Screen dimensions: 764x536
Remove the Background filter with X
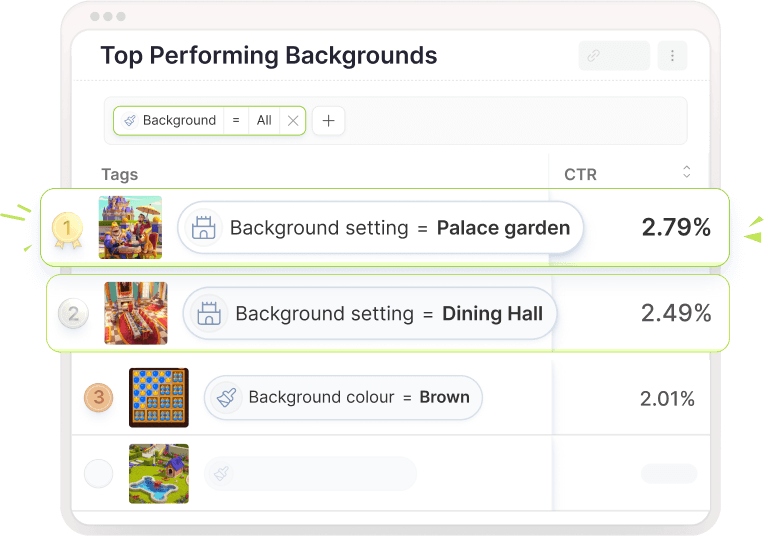293,120
